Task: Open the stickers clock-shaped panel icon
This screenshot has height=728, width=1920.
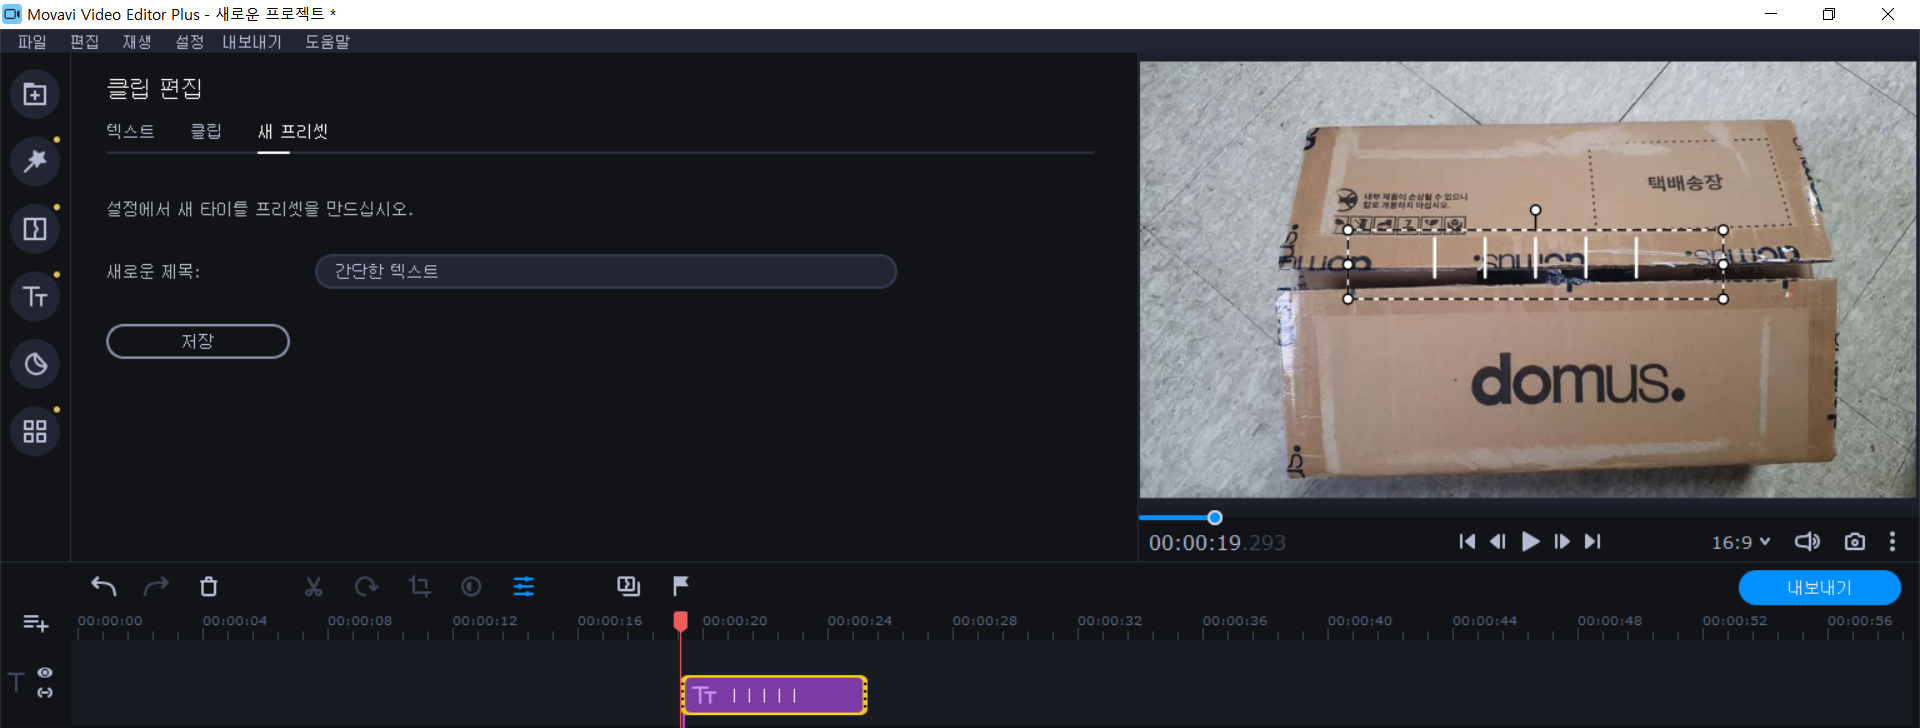Action: pos(35,364)
